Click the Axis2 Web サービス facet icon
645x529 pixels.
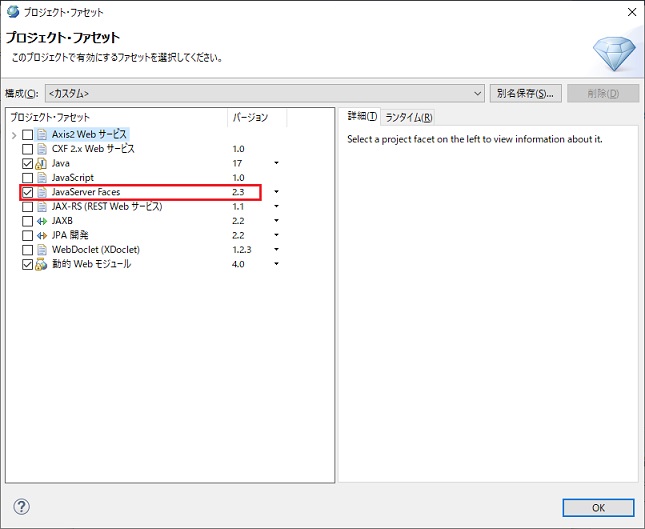[x=42, y=135]
